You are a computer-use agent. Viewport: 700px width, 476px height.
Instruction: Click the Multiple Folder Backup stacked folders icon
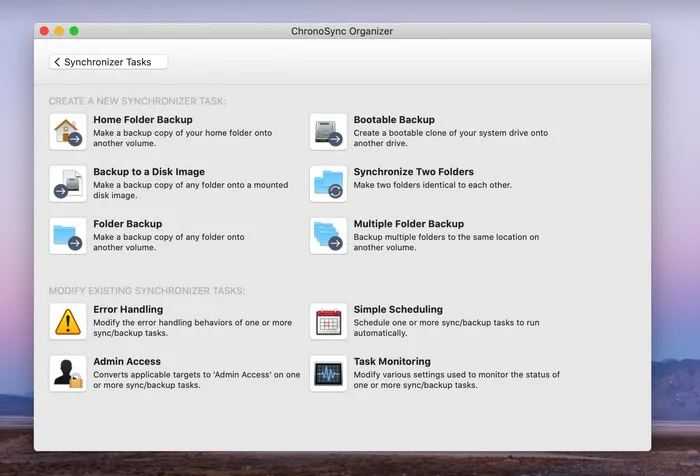pos(328,236)
